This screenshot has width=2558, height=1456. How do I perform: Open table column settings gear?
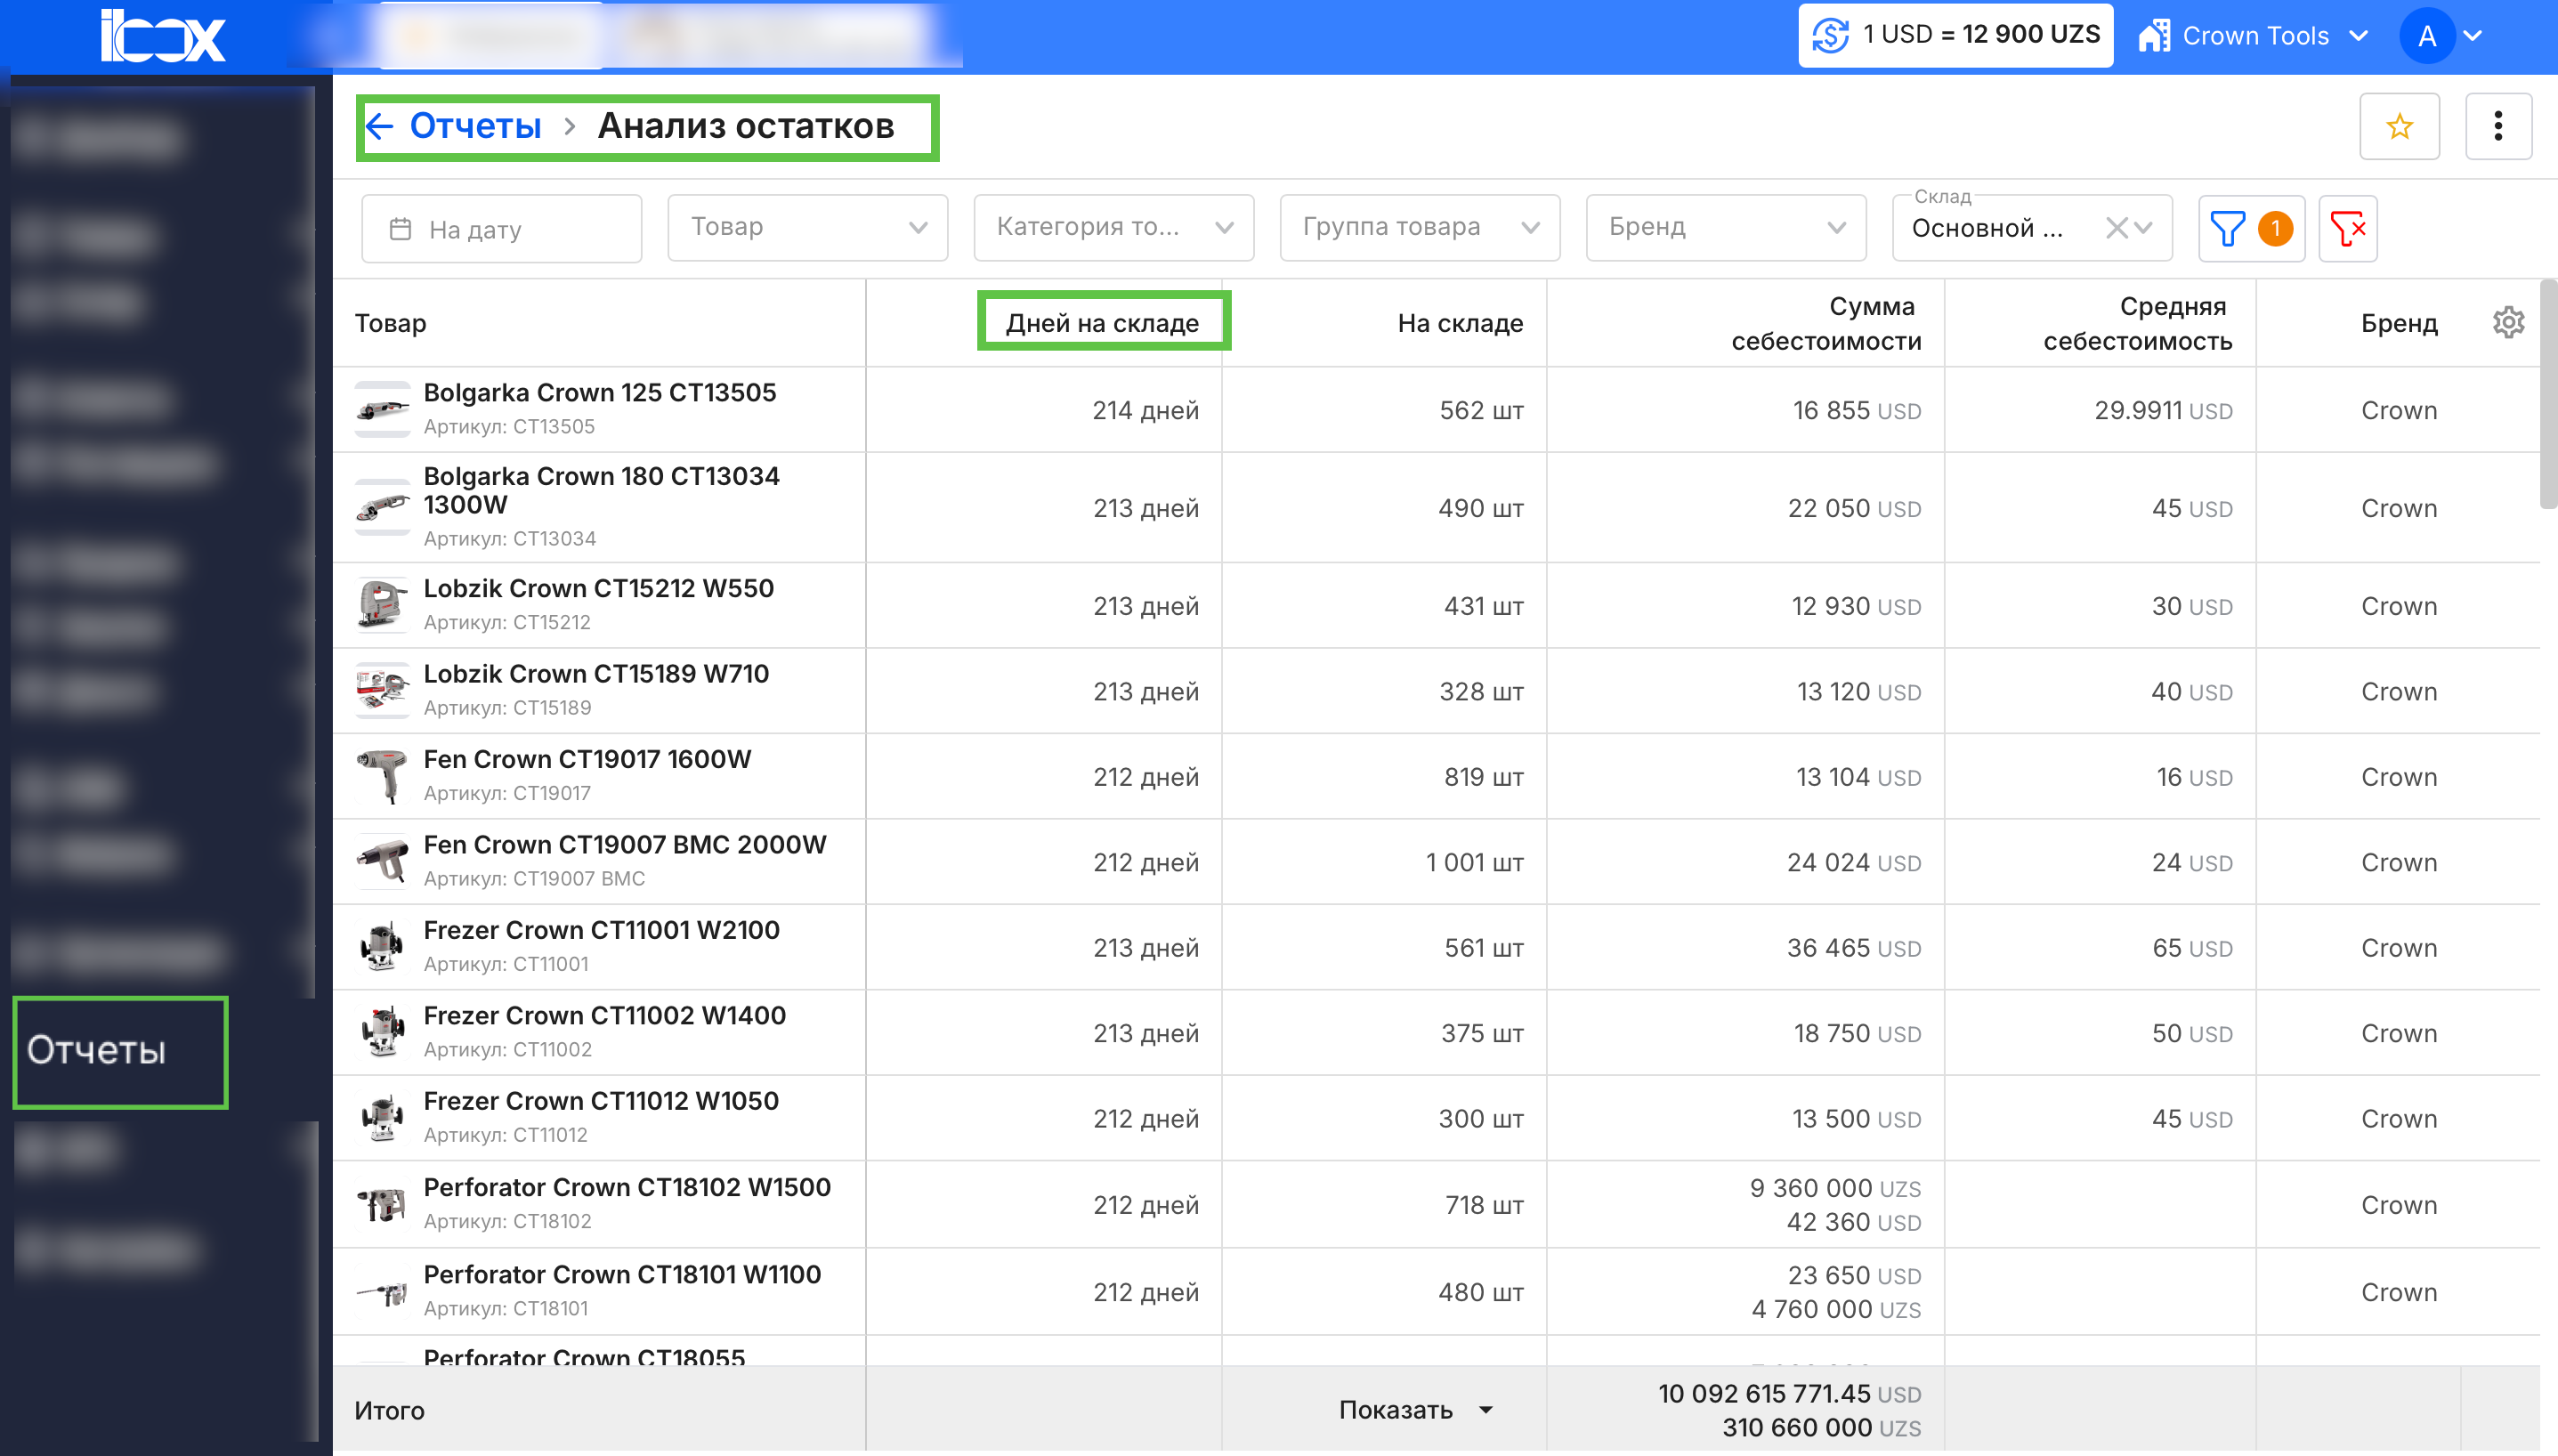coord(2507,323)
